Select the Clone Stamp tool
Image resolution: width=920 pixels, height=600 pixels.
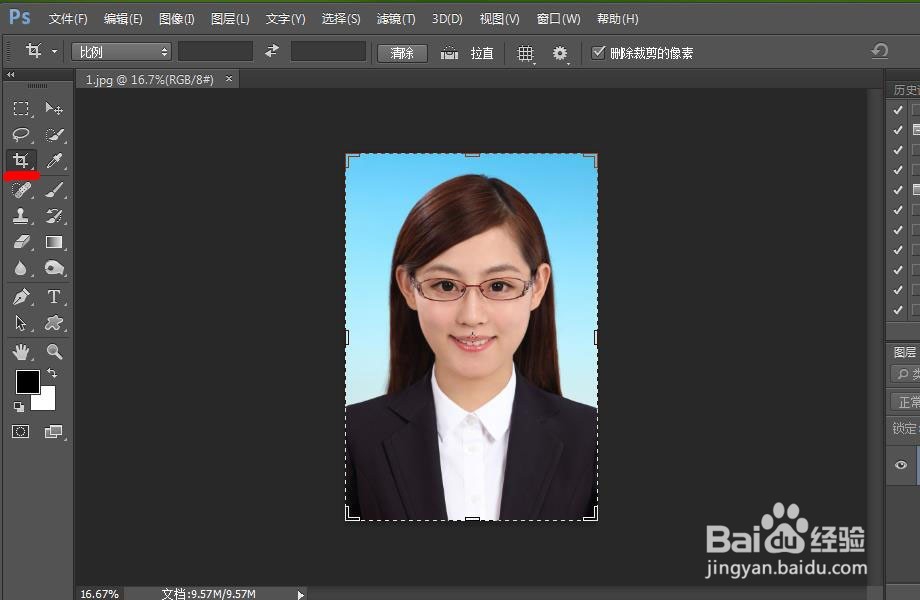coord(20,215)
